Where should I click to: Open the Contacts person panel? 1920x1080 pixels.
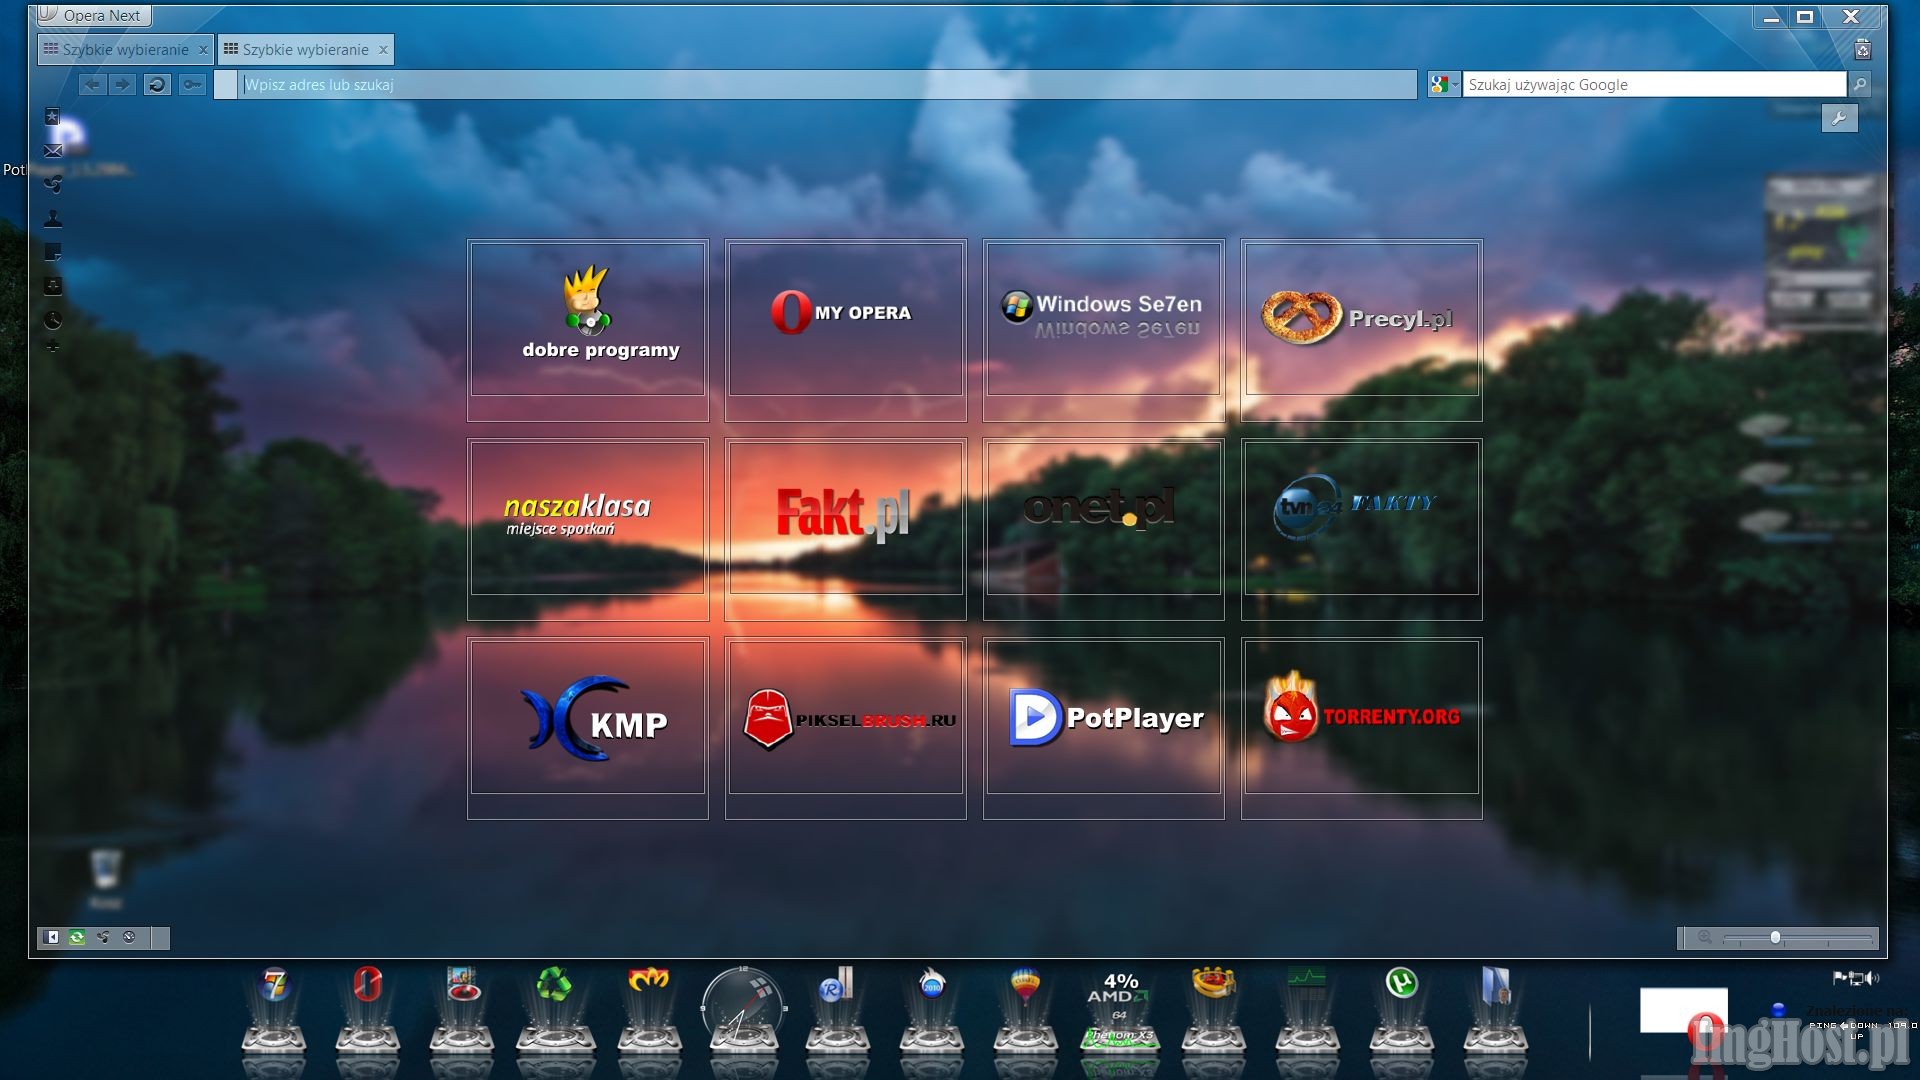(x=53, y=218)
